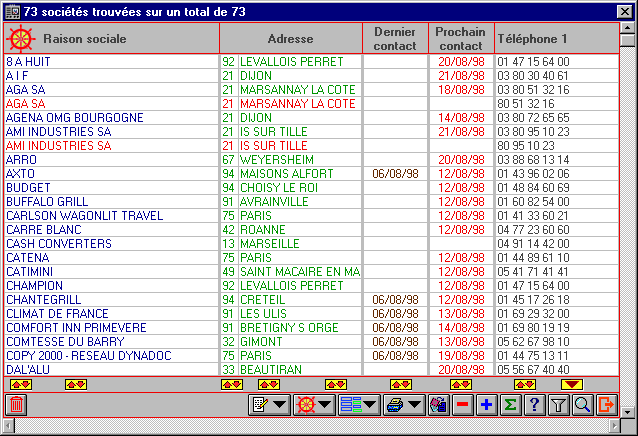Click the red minus button

click(x=462, y=405)
